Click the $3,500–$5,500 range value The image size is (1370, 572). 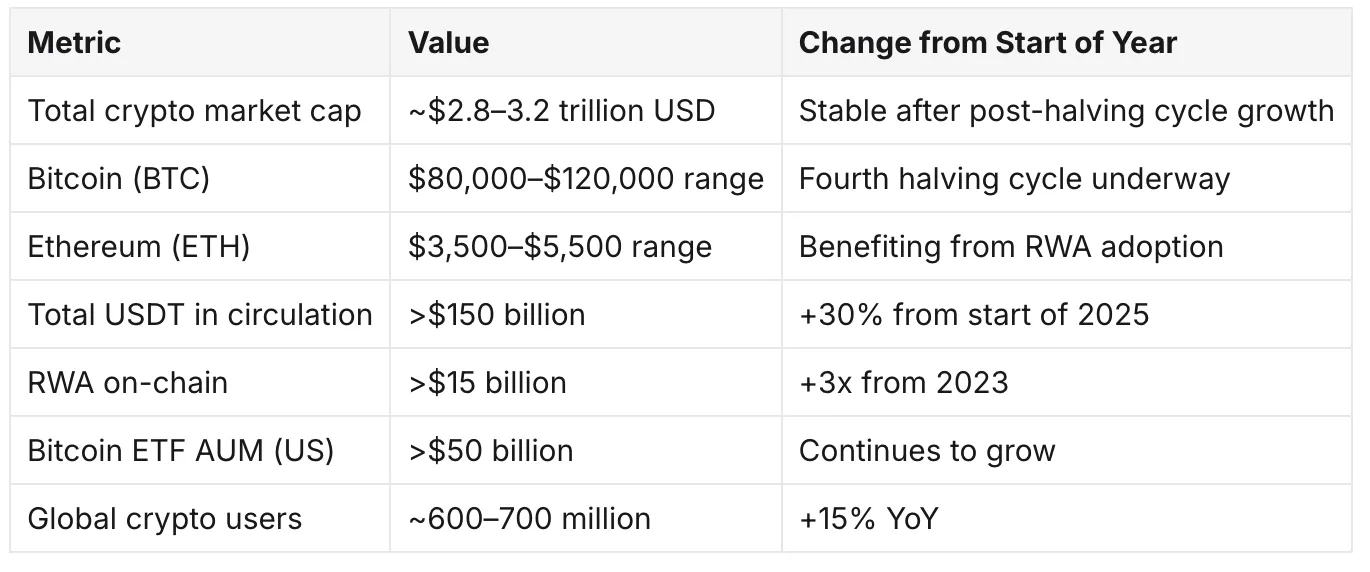tap(560, 246)
